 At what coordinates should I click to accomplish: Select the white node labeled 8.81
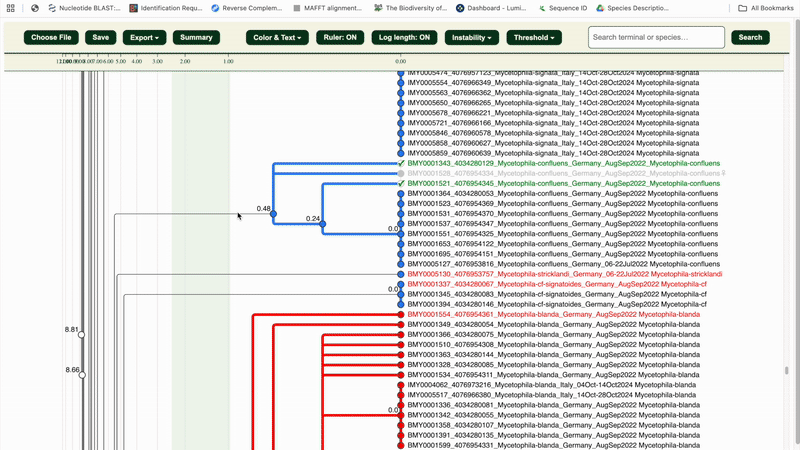pos(82,335)
